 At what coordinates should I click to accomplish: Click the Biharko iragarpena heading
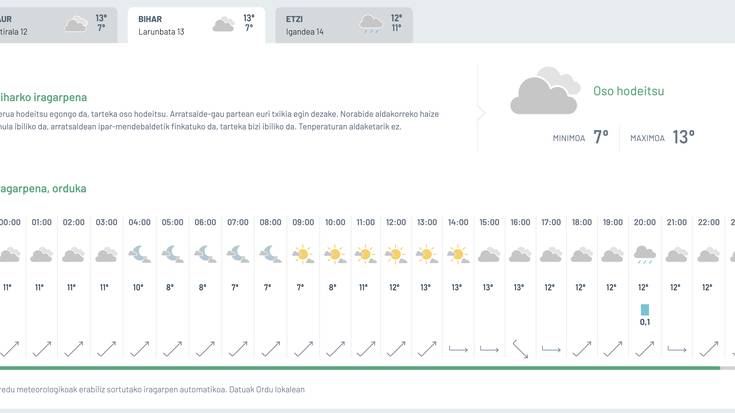point(43,97)
